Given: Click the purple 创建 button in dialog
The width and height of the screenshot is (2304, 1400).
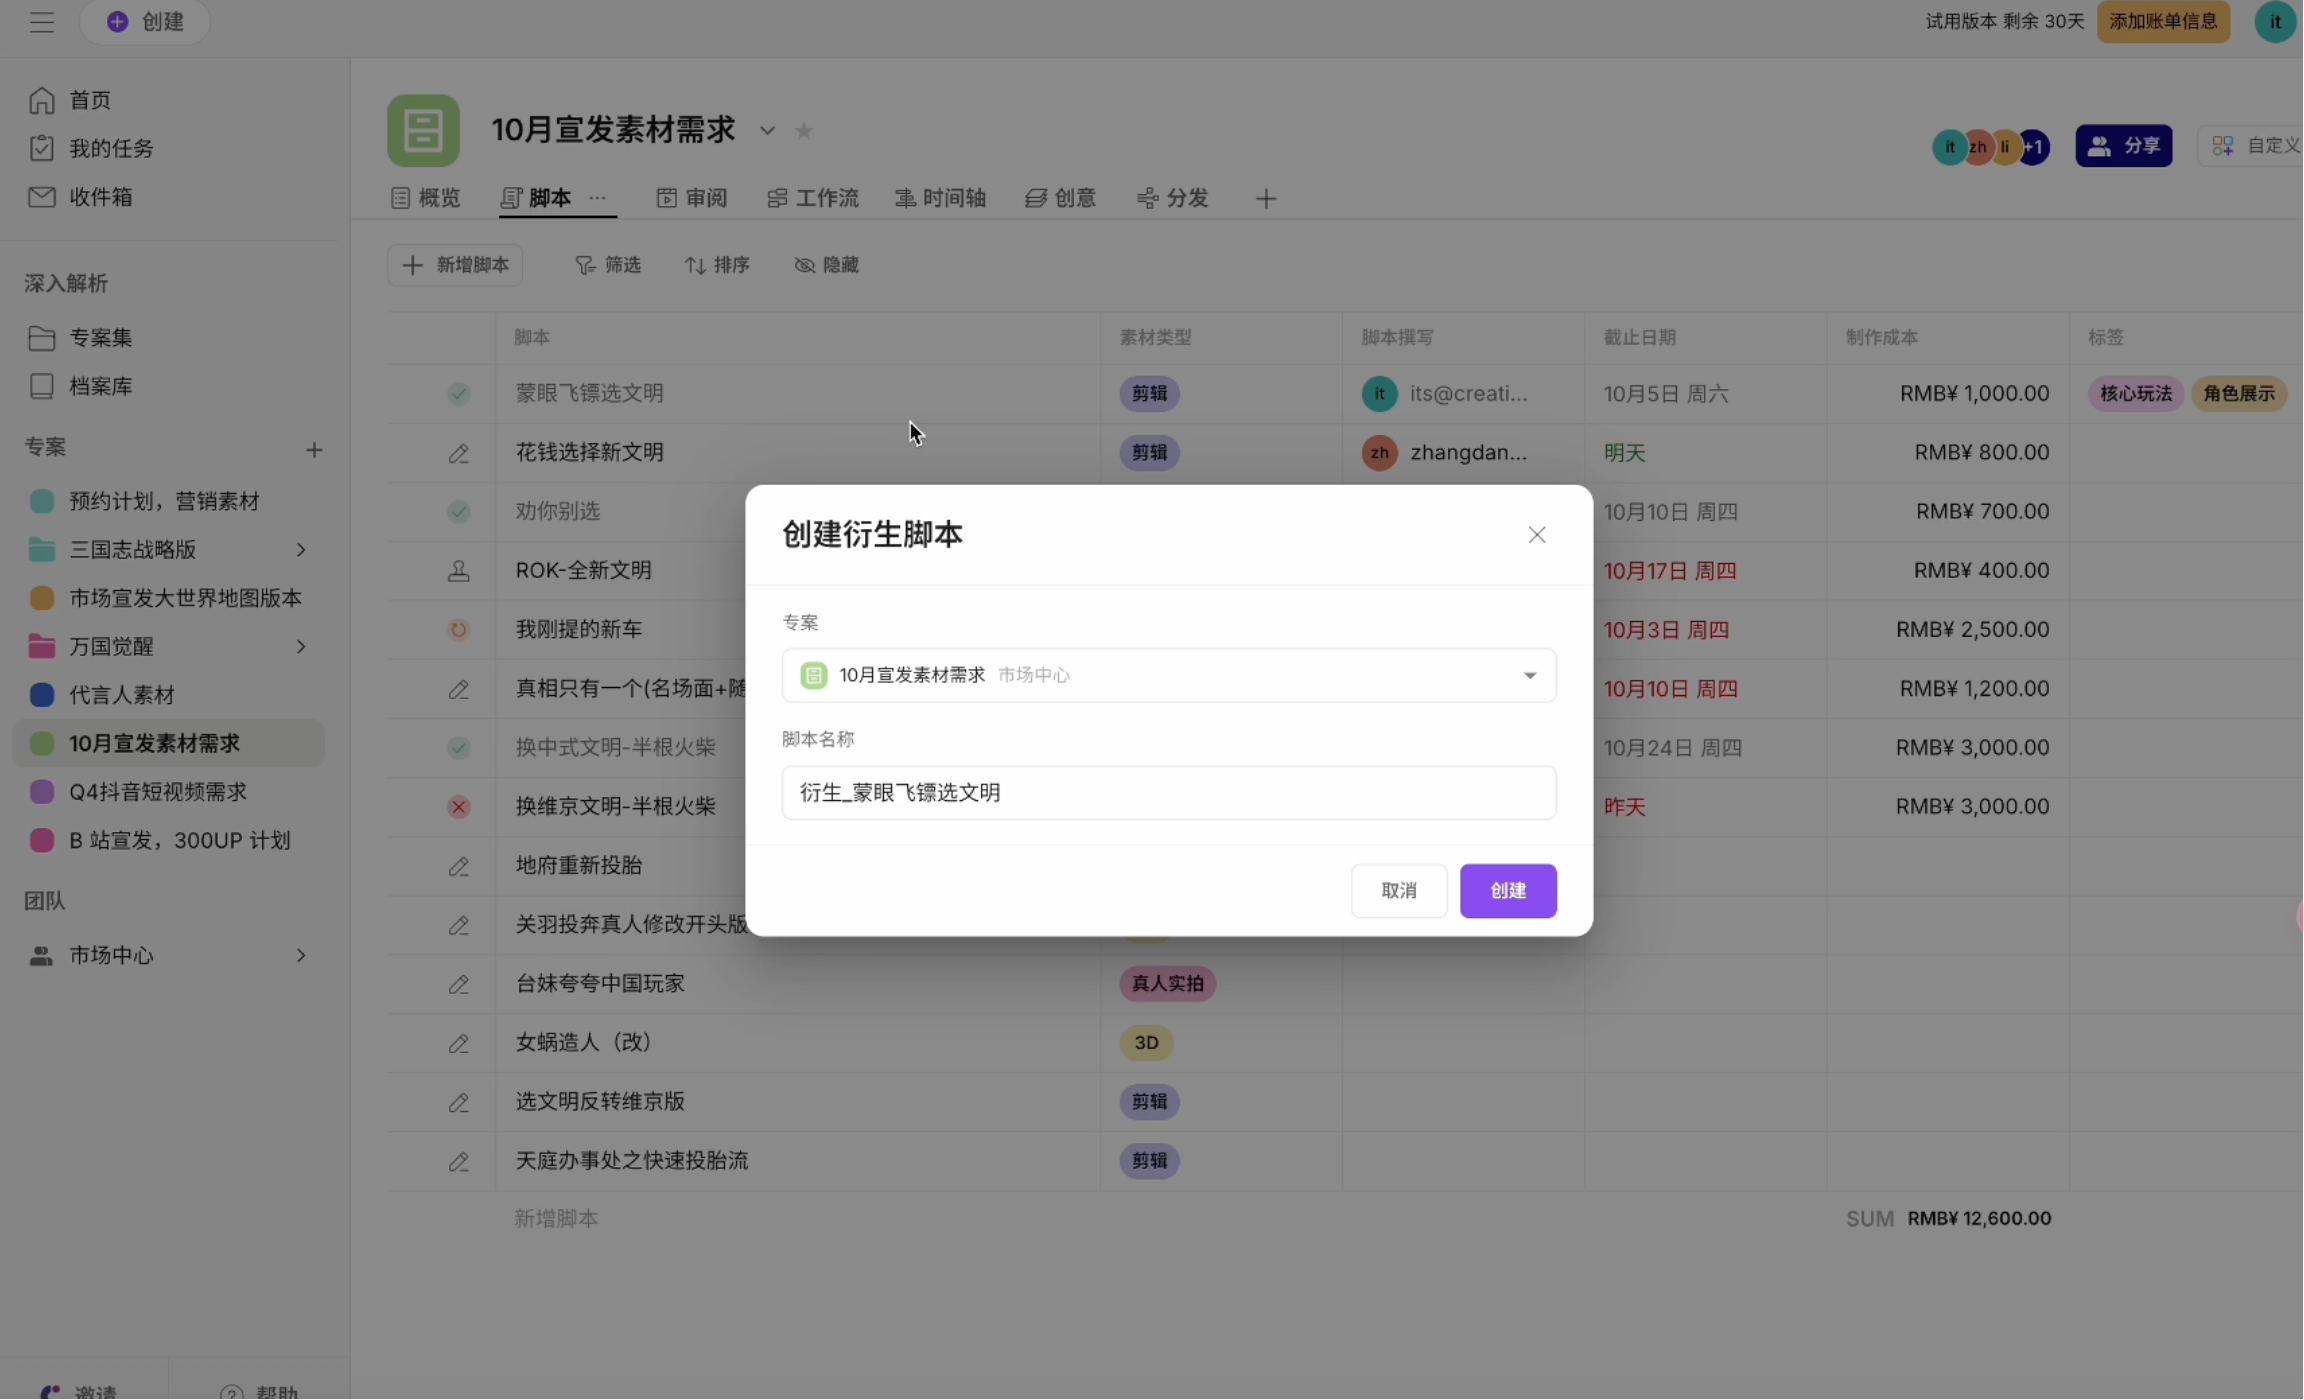Looking at the screenshot, I should pos(1507,891).
